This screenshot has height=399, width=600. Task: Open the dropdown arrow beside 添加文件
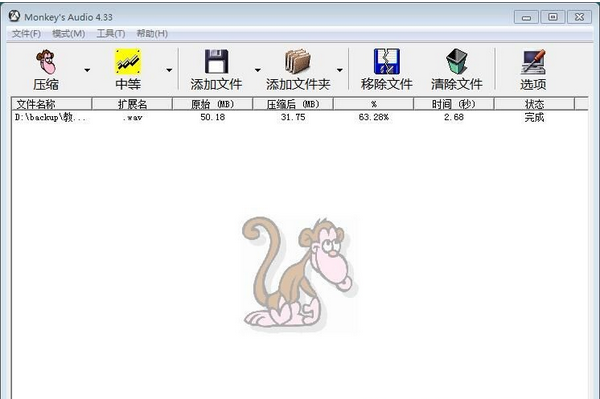[x=258, y=70]
